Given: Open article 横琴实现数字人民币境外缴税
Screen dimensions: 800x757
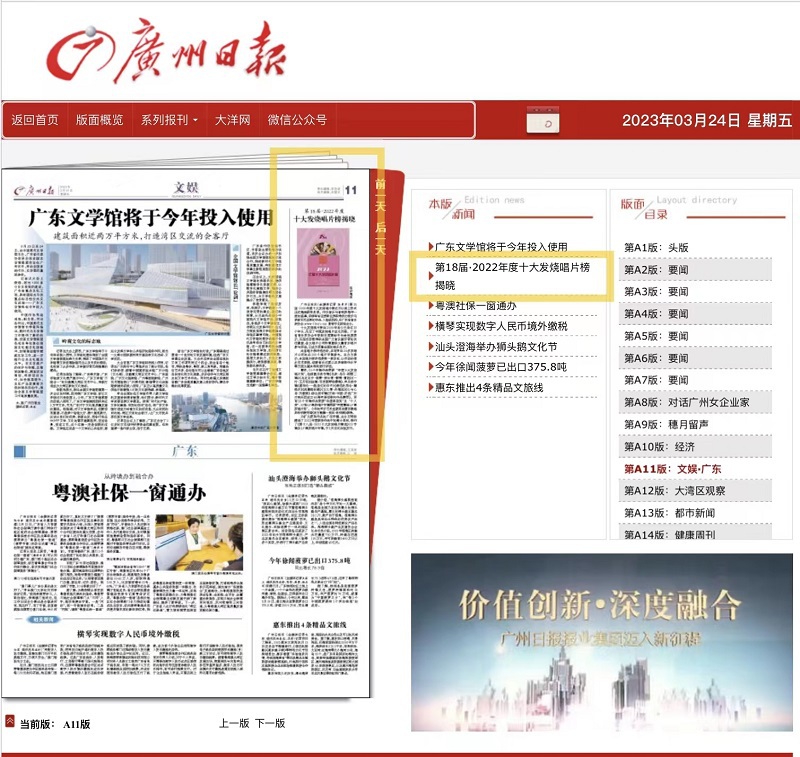Looking at the screenshot, I should coord(501,326).
